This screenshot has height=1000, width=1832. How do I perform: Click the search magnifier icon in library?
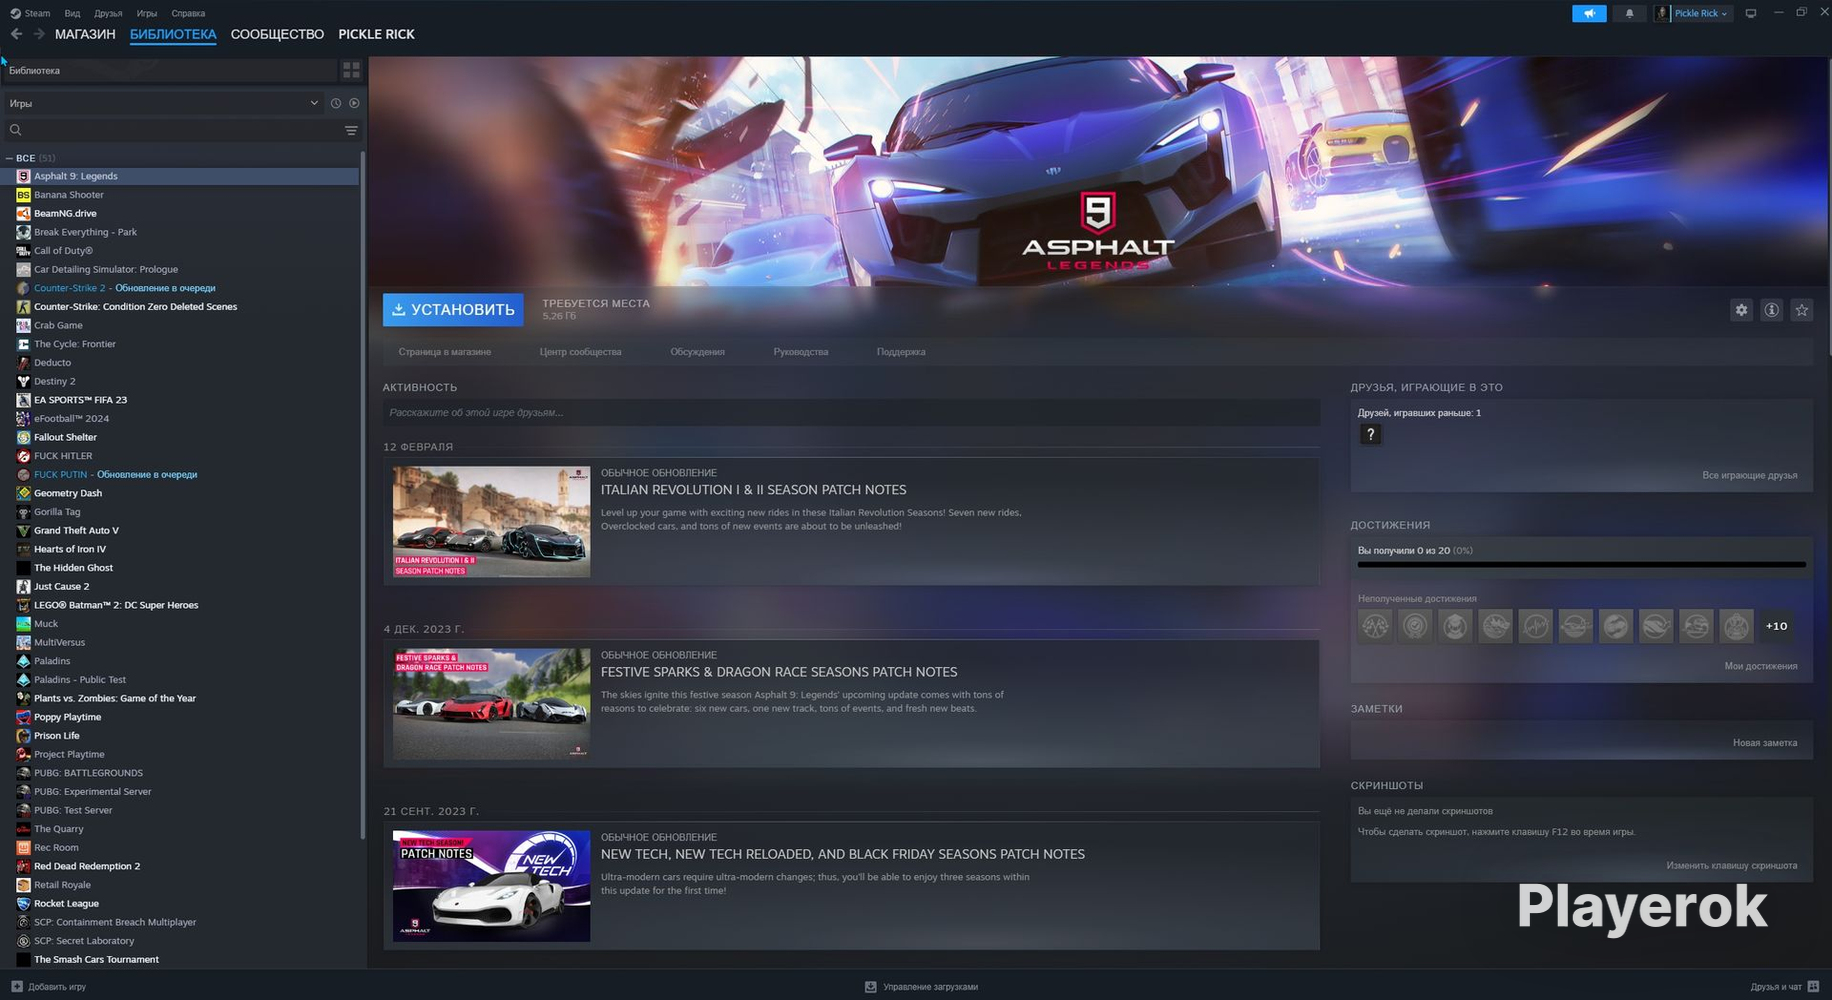tap(15, 130)
